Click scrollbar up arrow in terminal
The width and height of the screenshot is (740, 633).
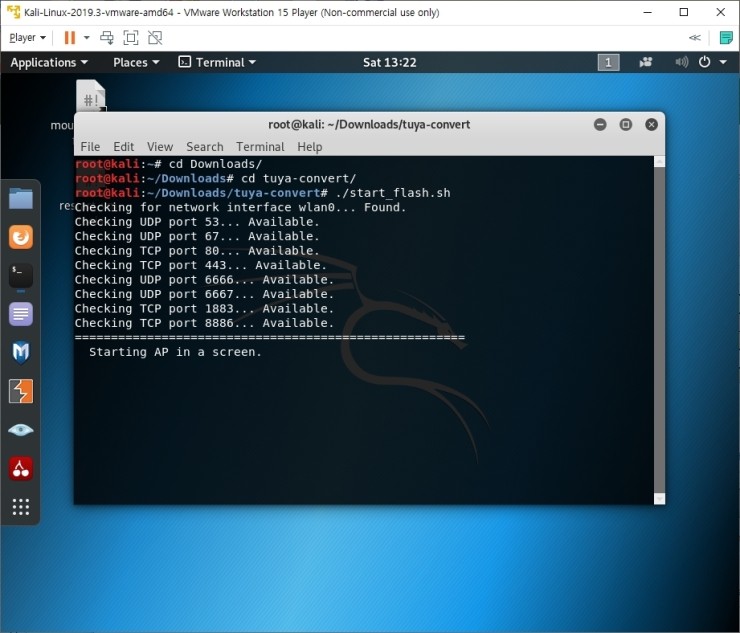(659, 161)
